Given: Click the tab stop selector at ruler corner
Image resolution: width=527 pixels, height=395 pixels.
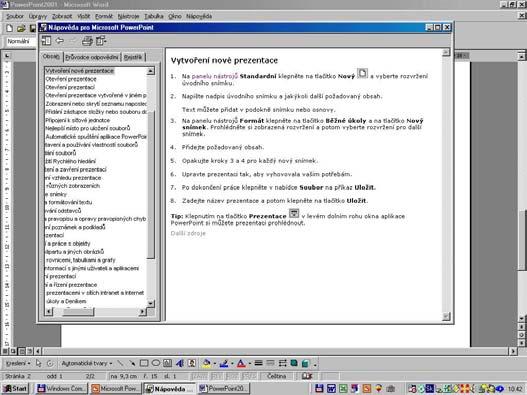Looking at the screenshot, I should click(7, 56).
